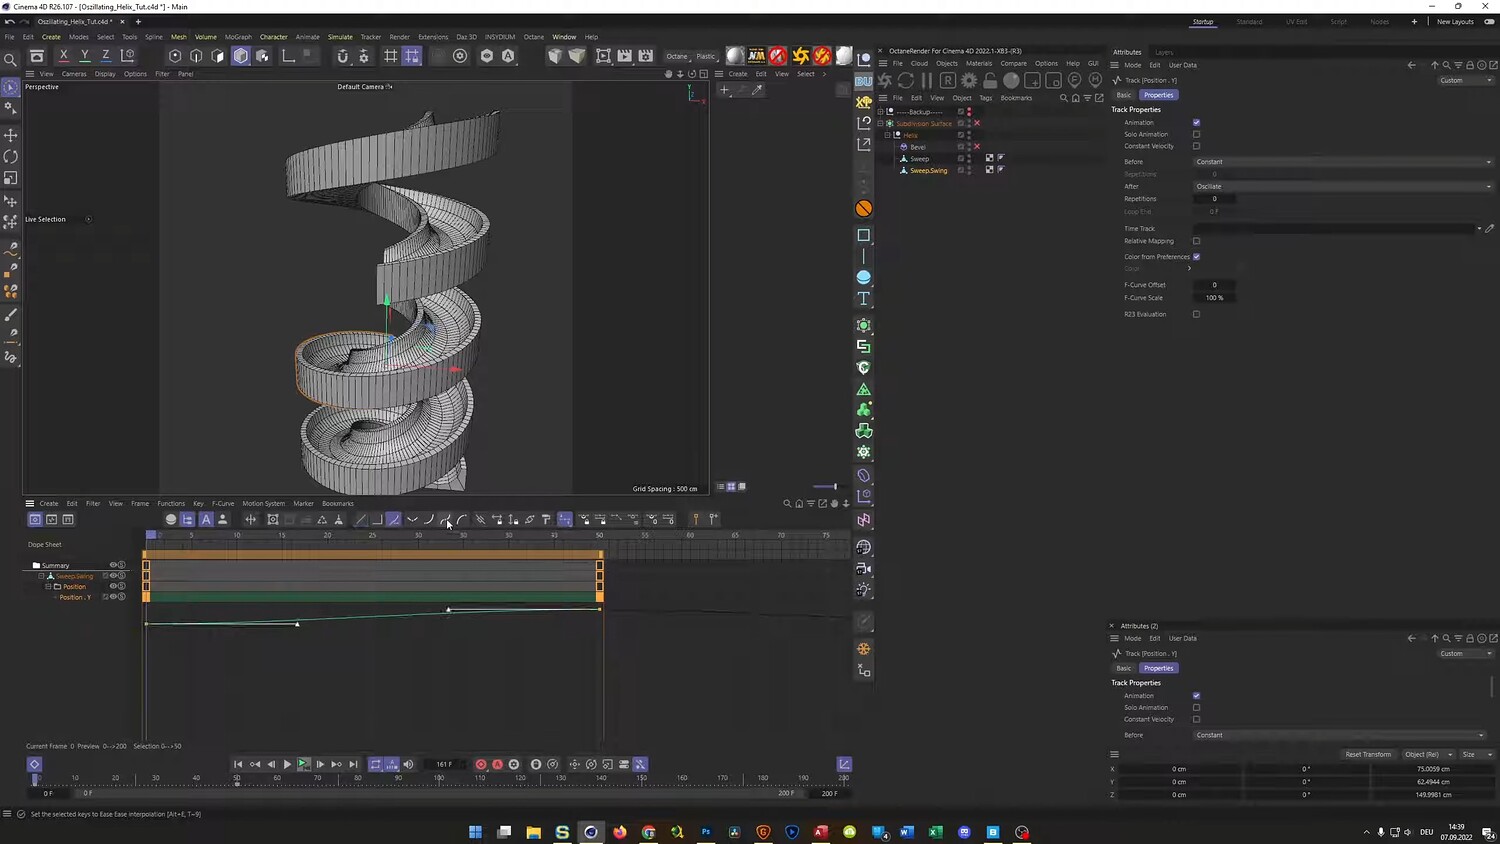
Task: Set selected keys to step interpolation icon
Action: click(x=377, y=519)
